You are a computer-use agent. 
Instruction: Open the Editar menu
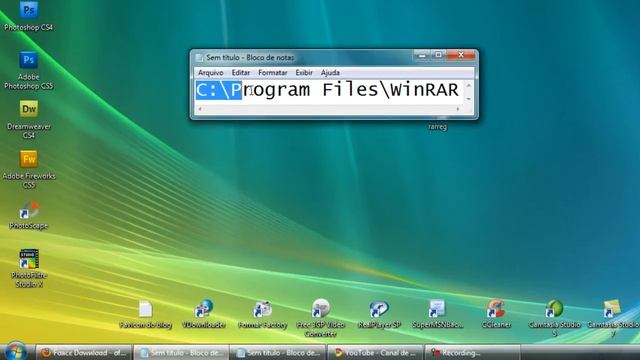(241, 73)
